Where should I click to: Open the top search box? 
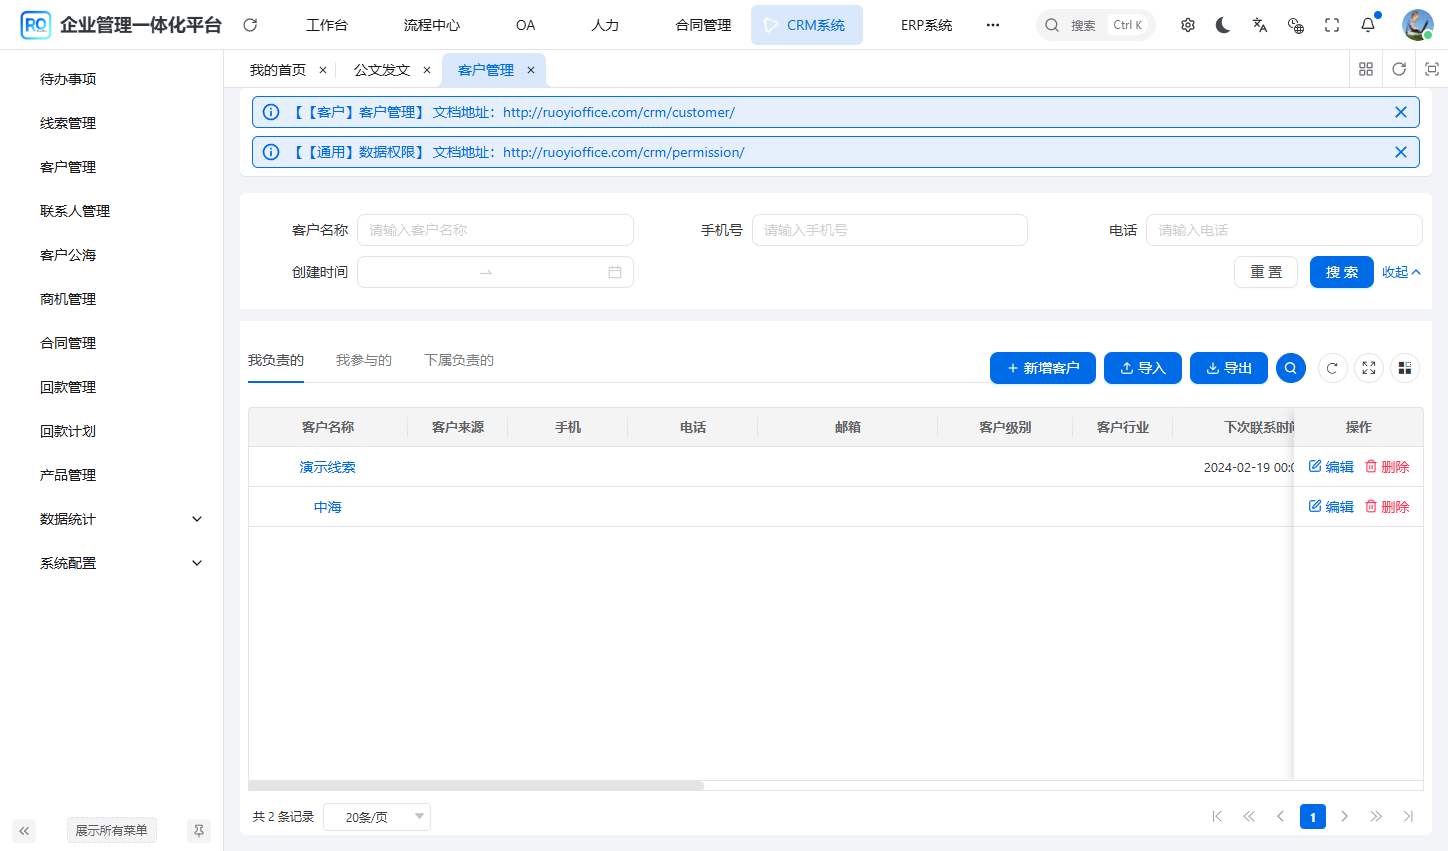tap(1096, 25)
